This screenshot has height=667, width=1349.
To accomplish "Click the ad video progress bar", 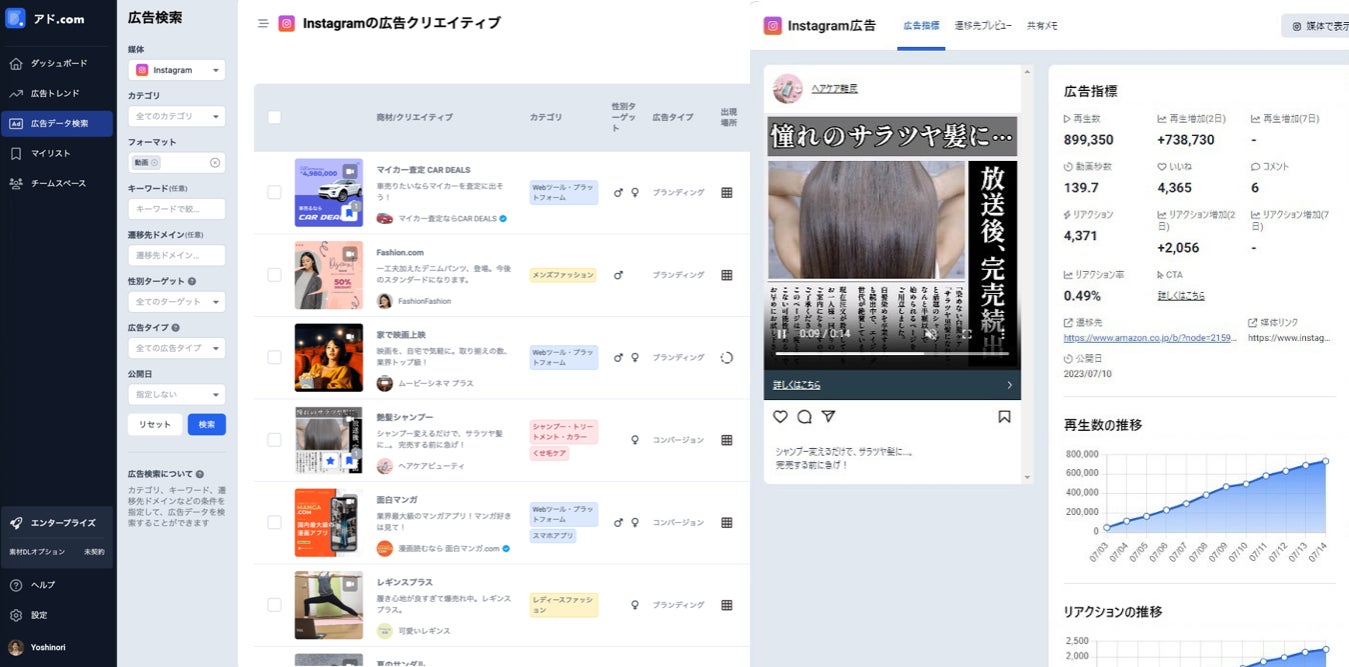I will (x=893, y=352).
